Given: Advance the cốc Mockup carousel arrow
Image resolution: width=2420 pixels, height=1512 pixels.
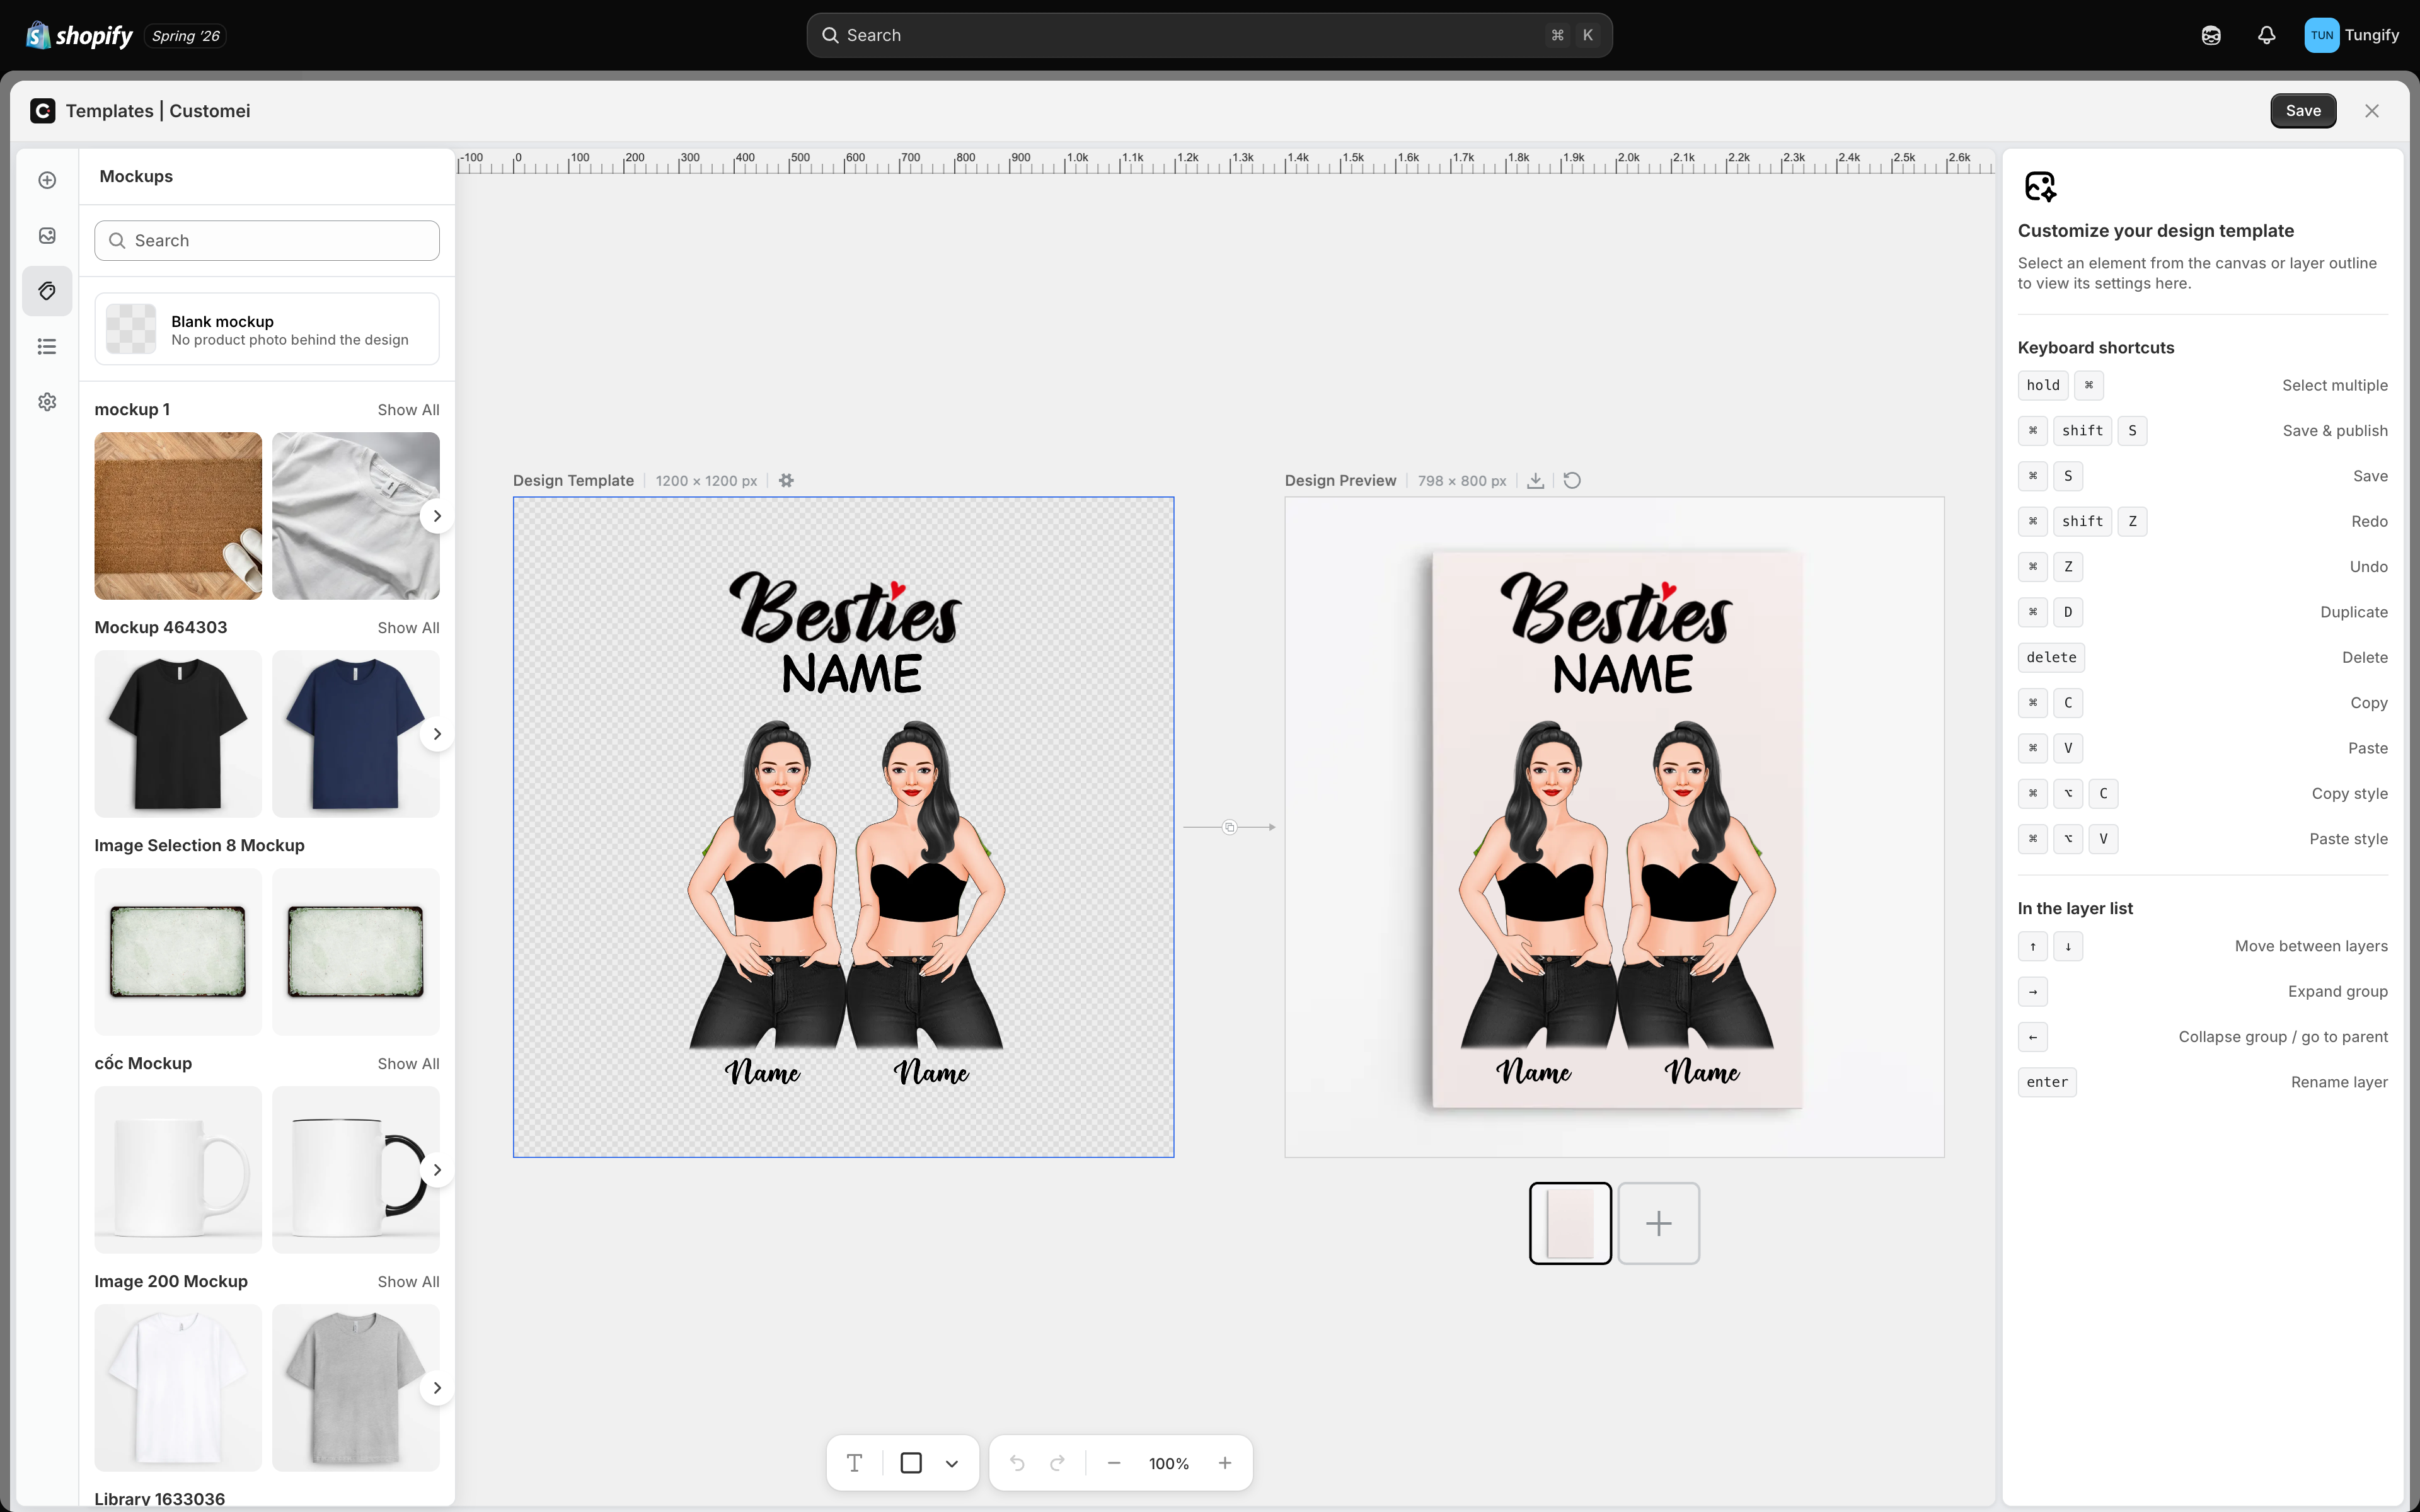Looking at the screenshot, I should [x=437, y=1170].
